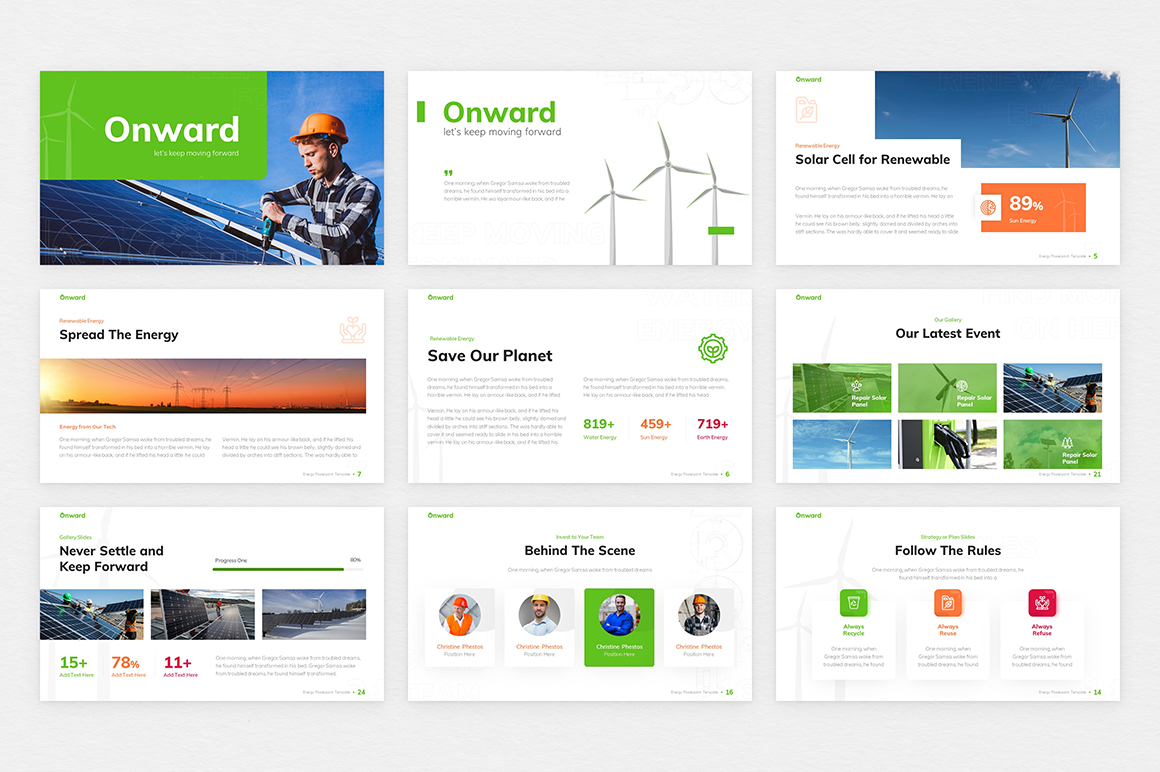Click the 819+ Water Energy statistic
The height and width of the screenshot is (772, 1160).
[600, 428]
